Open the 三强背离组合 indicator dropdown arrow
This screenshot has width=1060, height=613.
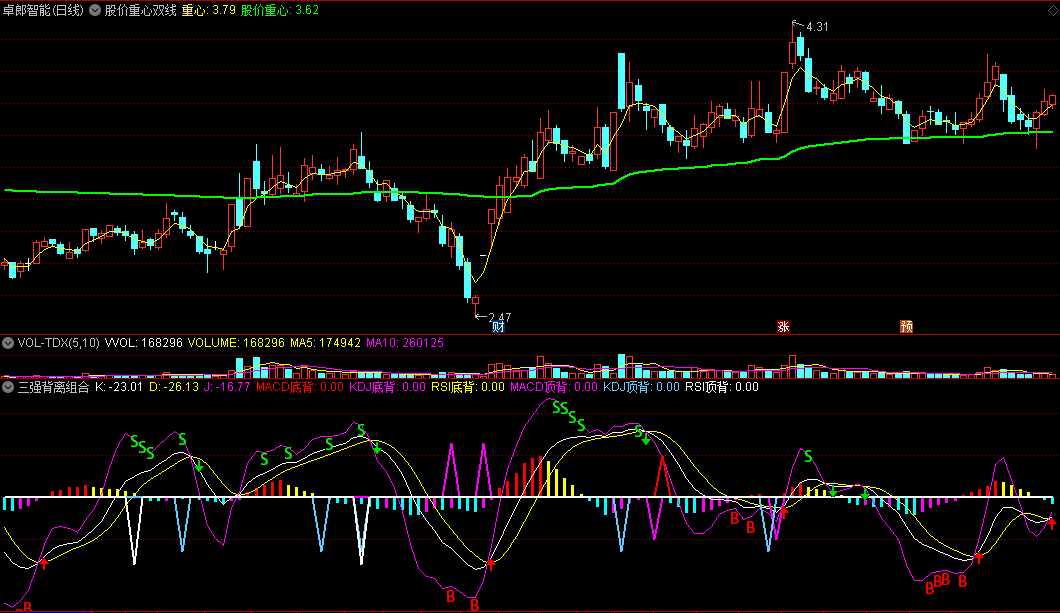click(8, 387)
